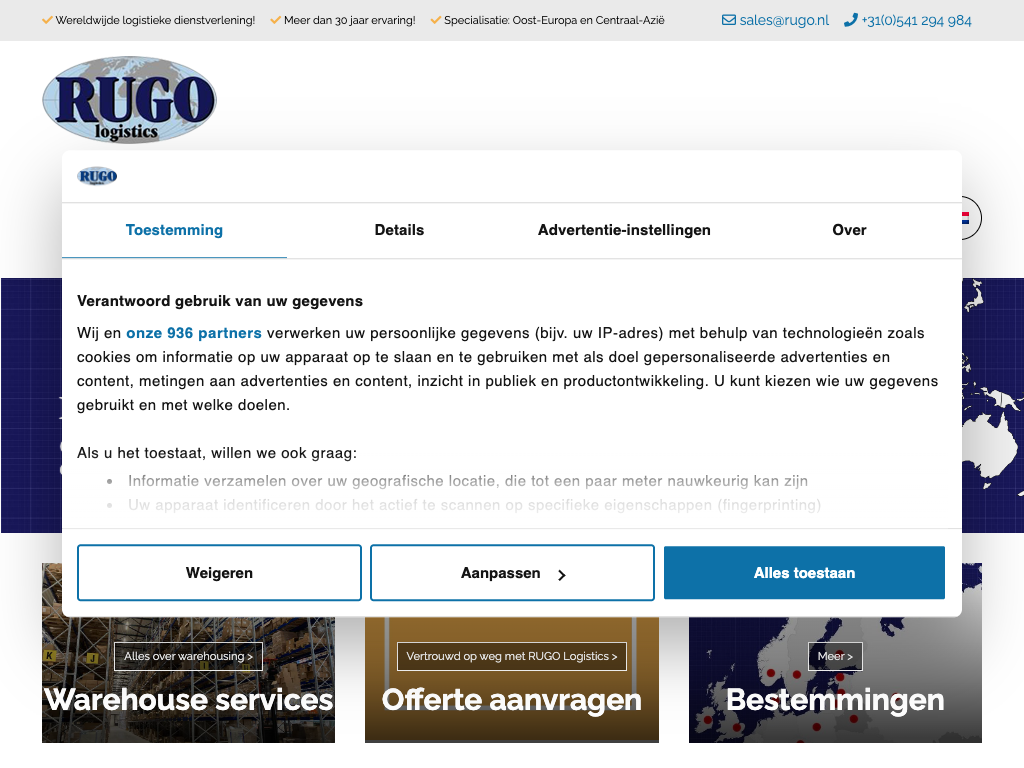
Task: Click the Dutch flag language selector
Action: click(967, 218)
